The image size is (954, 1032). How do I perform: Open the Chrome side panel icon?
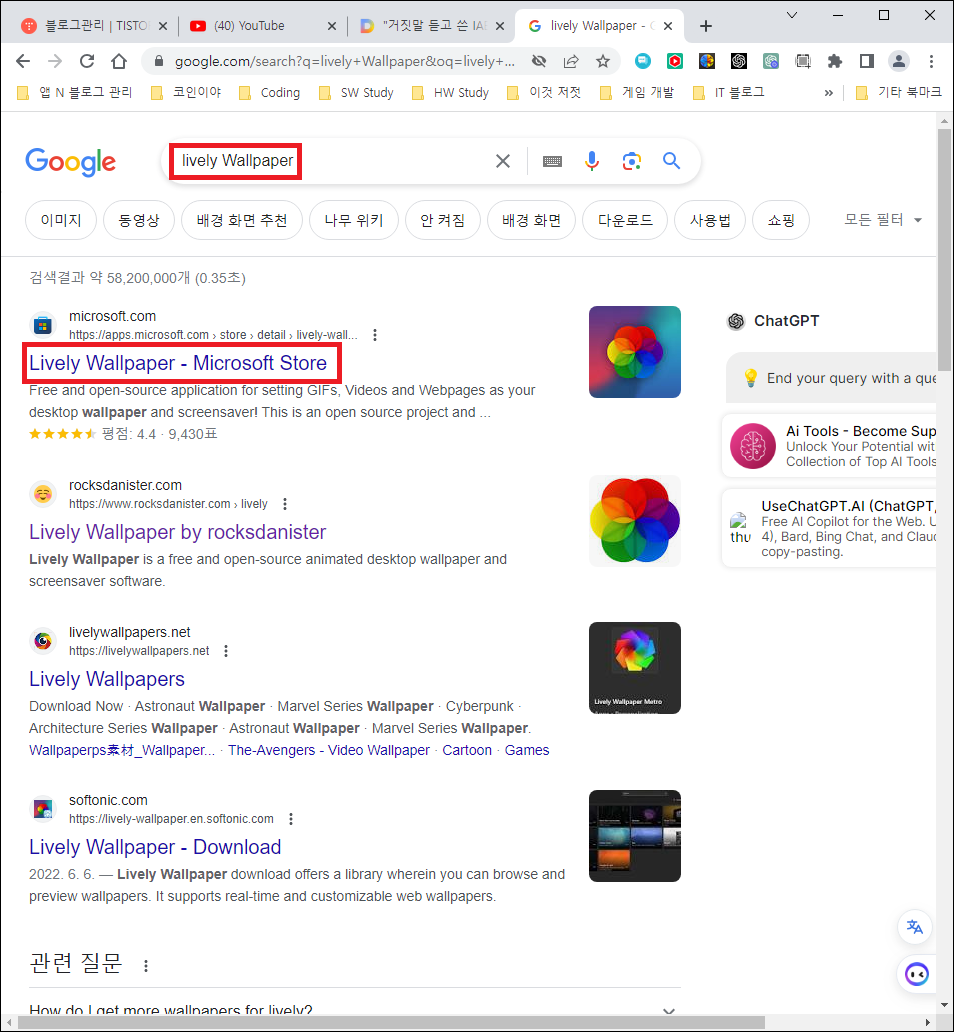pos(866,61)
